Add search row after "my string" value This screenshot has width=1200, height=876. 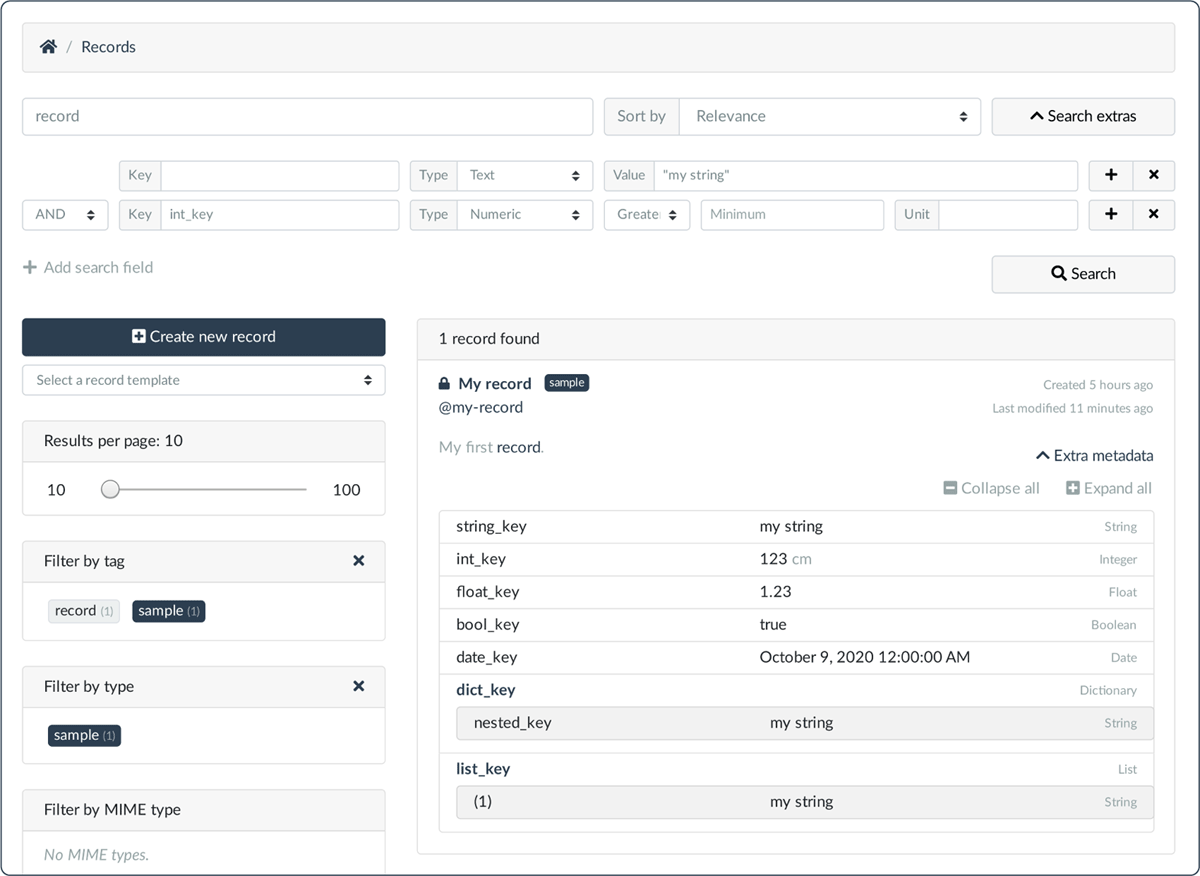pos(1111,175)
